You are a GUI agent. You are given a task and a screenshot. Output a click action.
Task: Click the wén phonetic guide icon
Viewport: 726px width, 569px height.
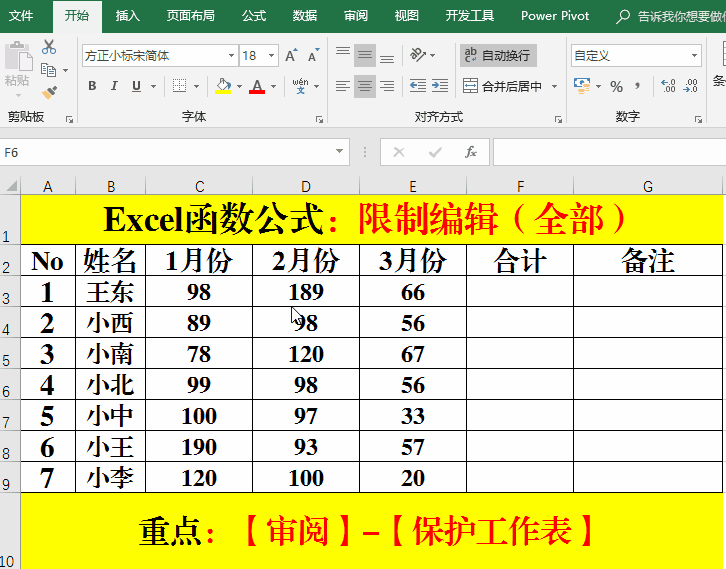pos(300,86)
